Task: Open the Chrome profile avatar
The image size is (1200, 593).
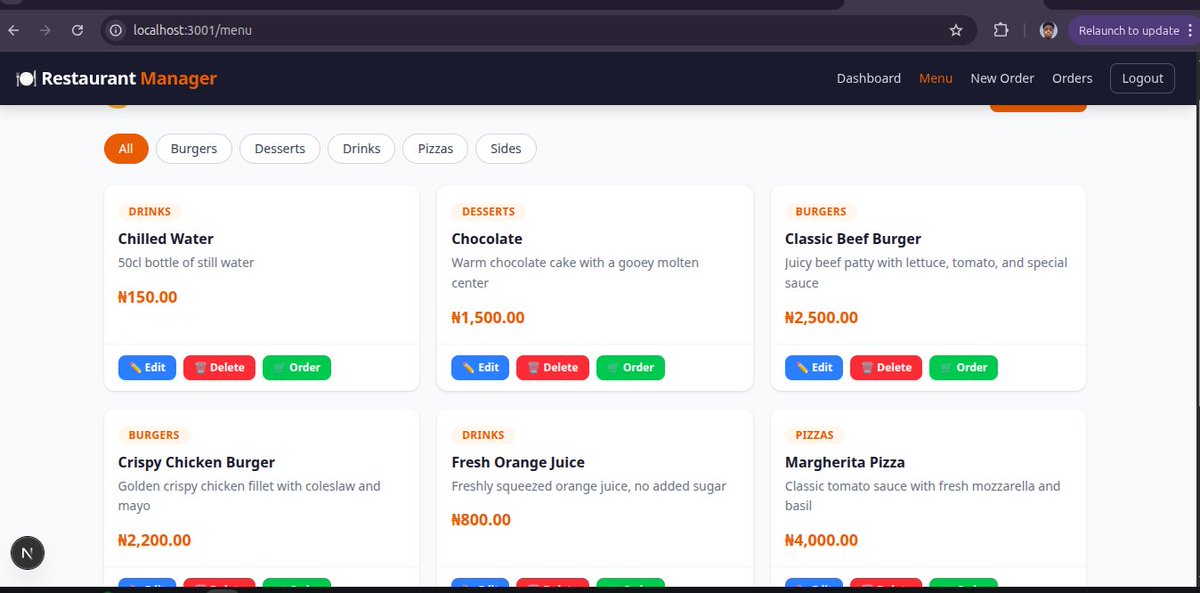Action: (x=1048, y=31)
